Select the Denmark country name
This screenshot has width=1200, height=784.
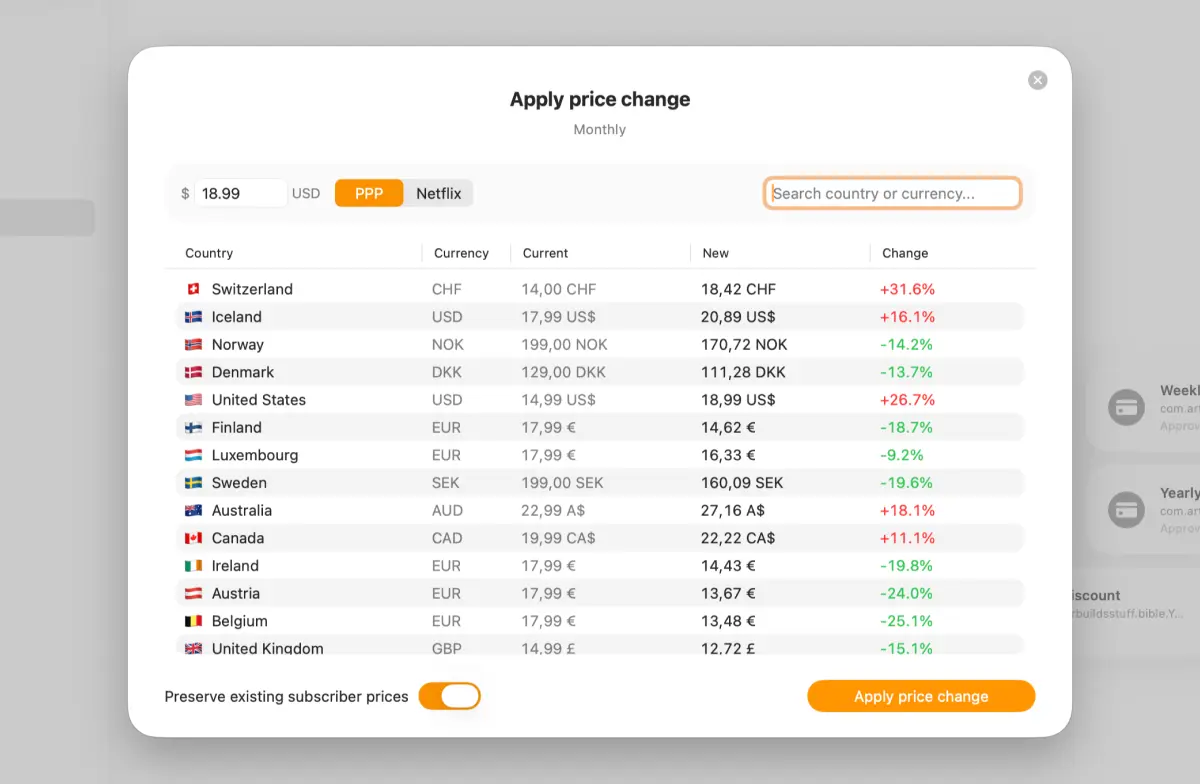point(243,372)
